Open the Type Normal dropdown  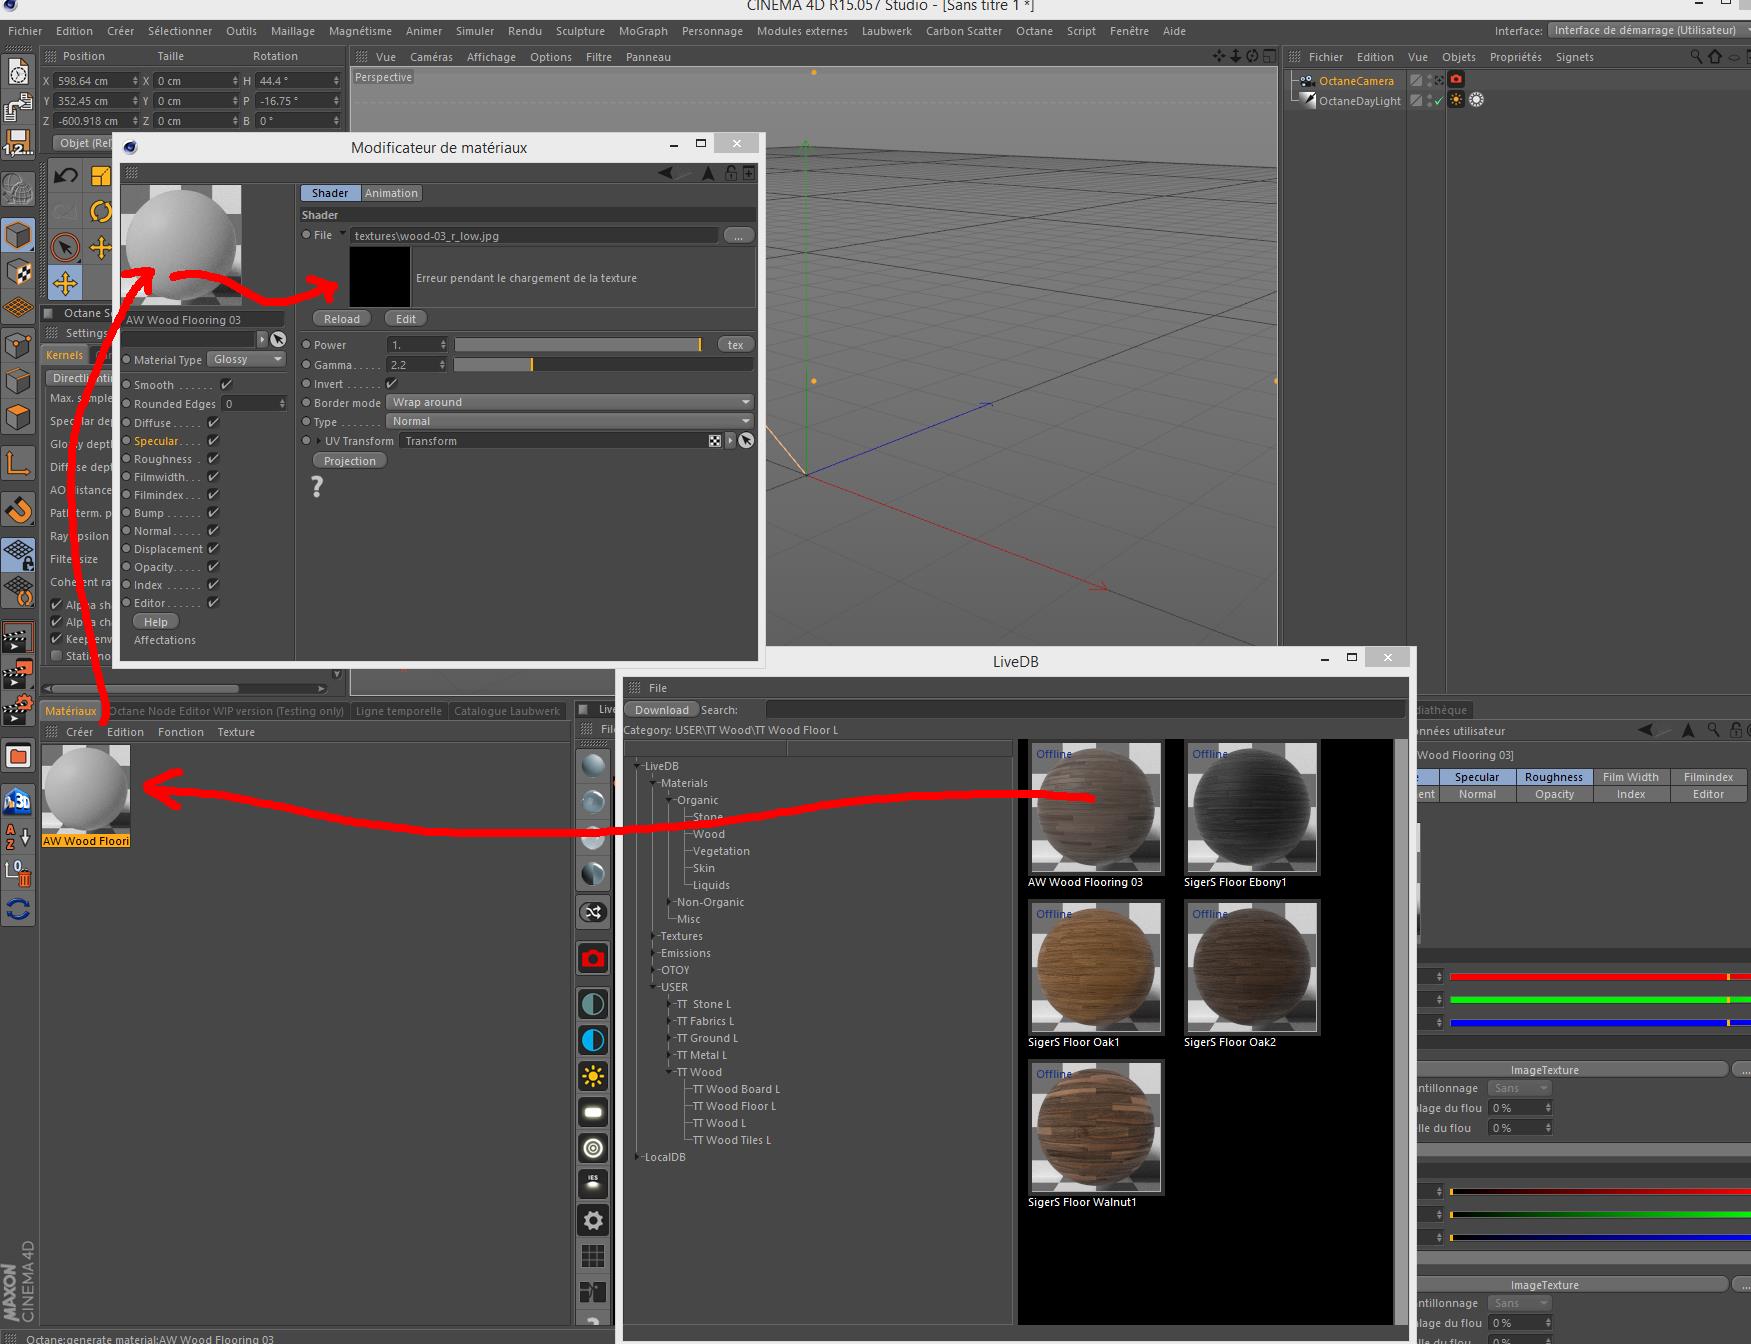click(570, 421)
